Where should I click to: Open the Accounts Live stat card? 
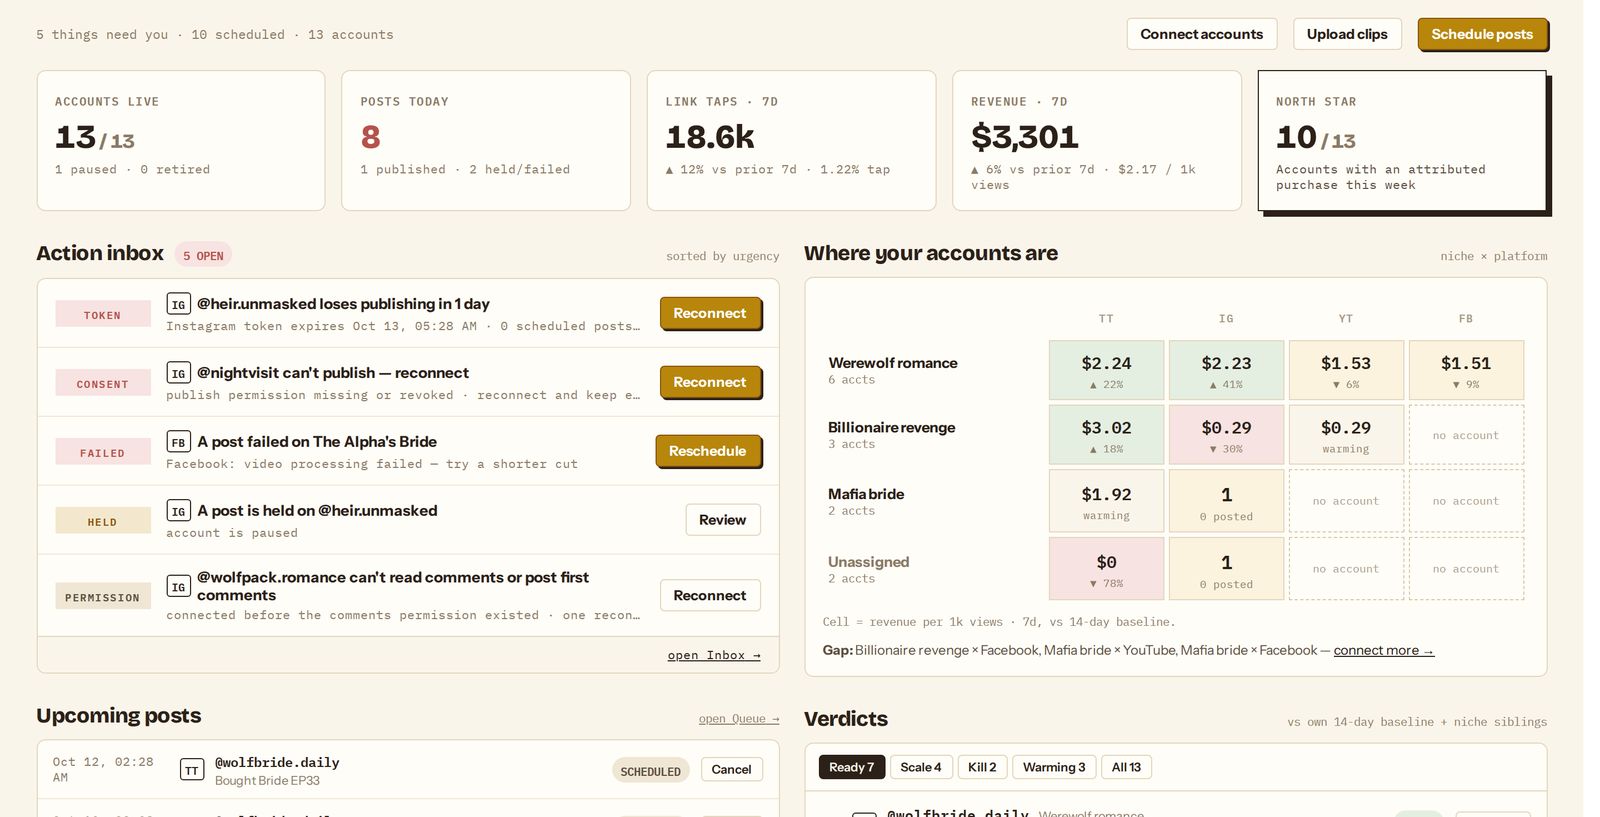(181, 140)
